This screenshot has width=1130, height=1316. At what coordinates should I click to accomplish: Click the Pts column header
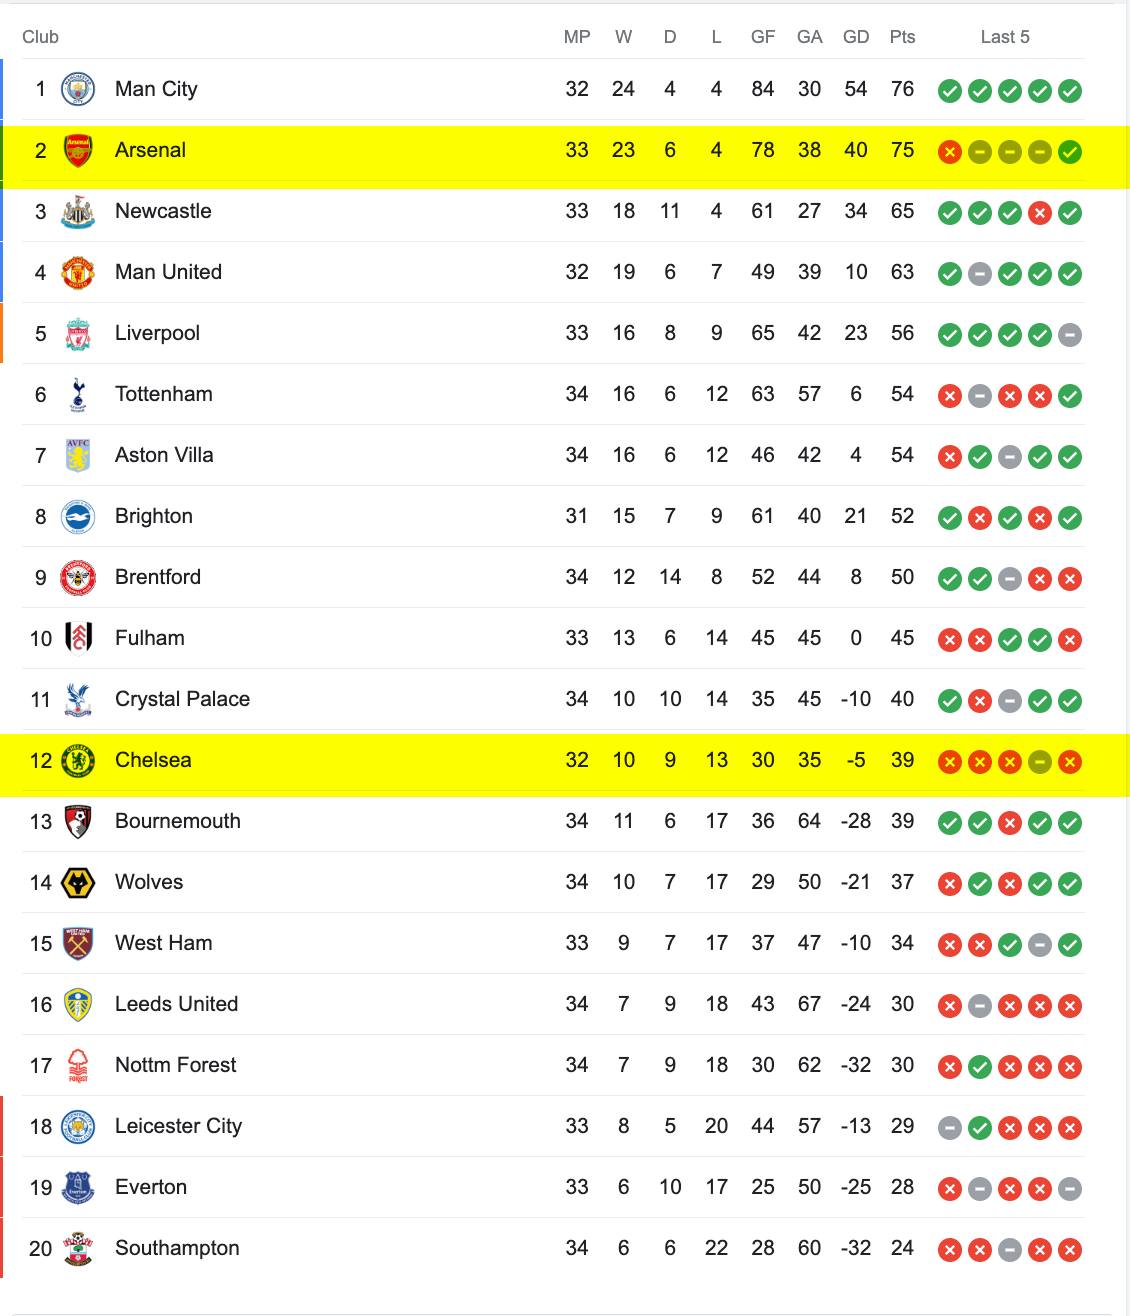902,37
